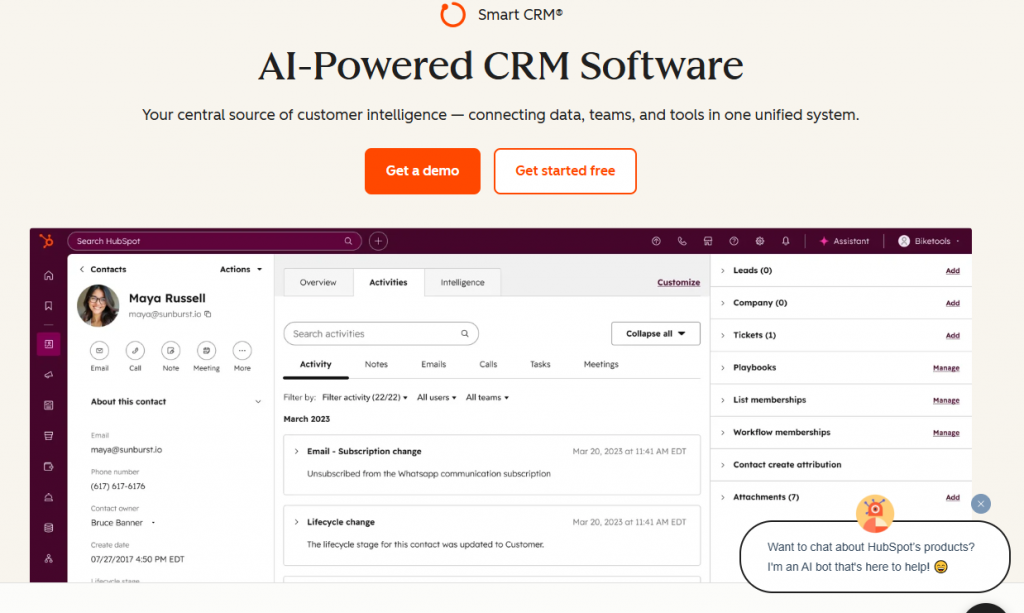Expand the Company (0) section

pyautogui.click(x=723, y=303)
